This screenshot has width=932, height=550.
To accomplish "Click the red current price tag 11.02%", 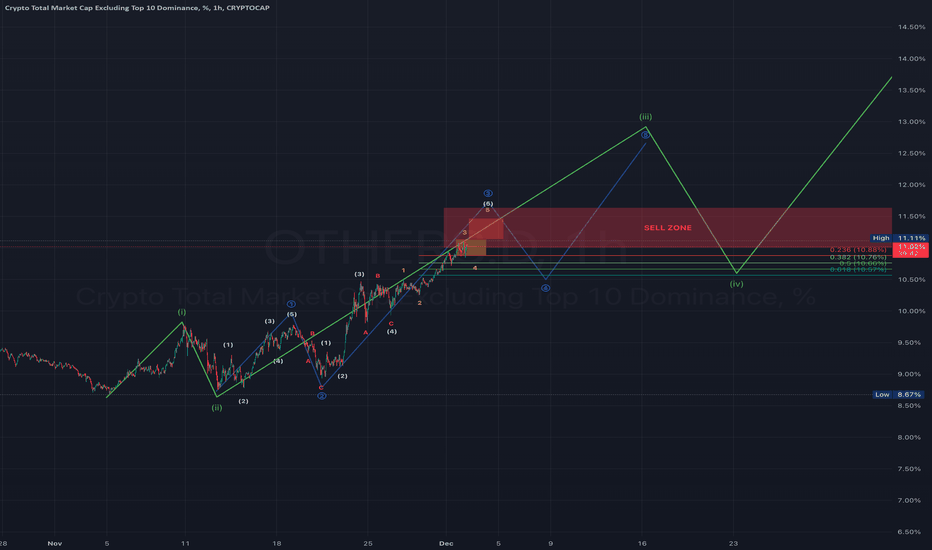I will point(911,249).
